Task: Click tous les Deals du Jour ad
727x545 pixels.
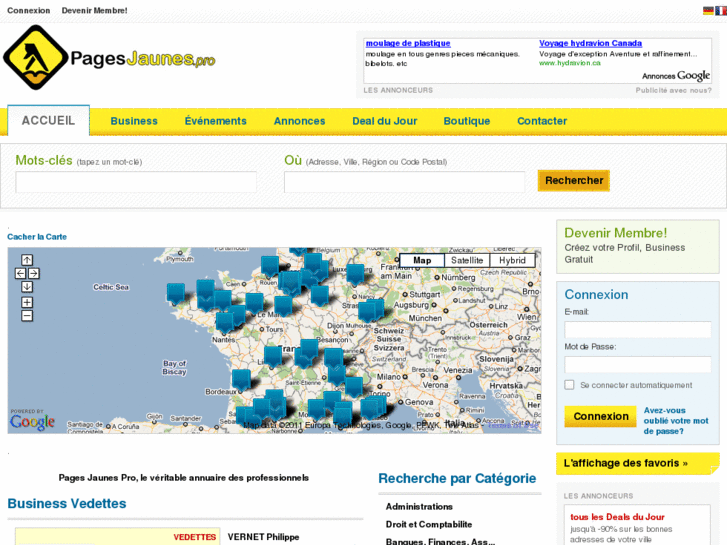Action: (x=617, y=517)
